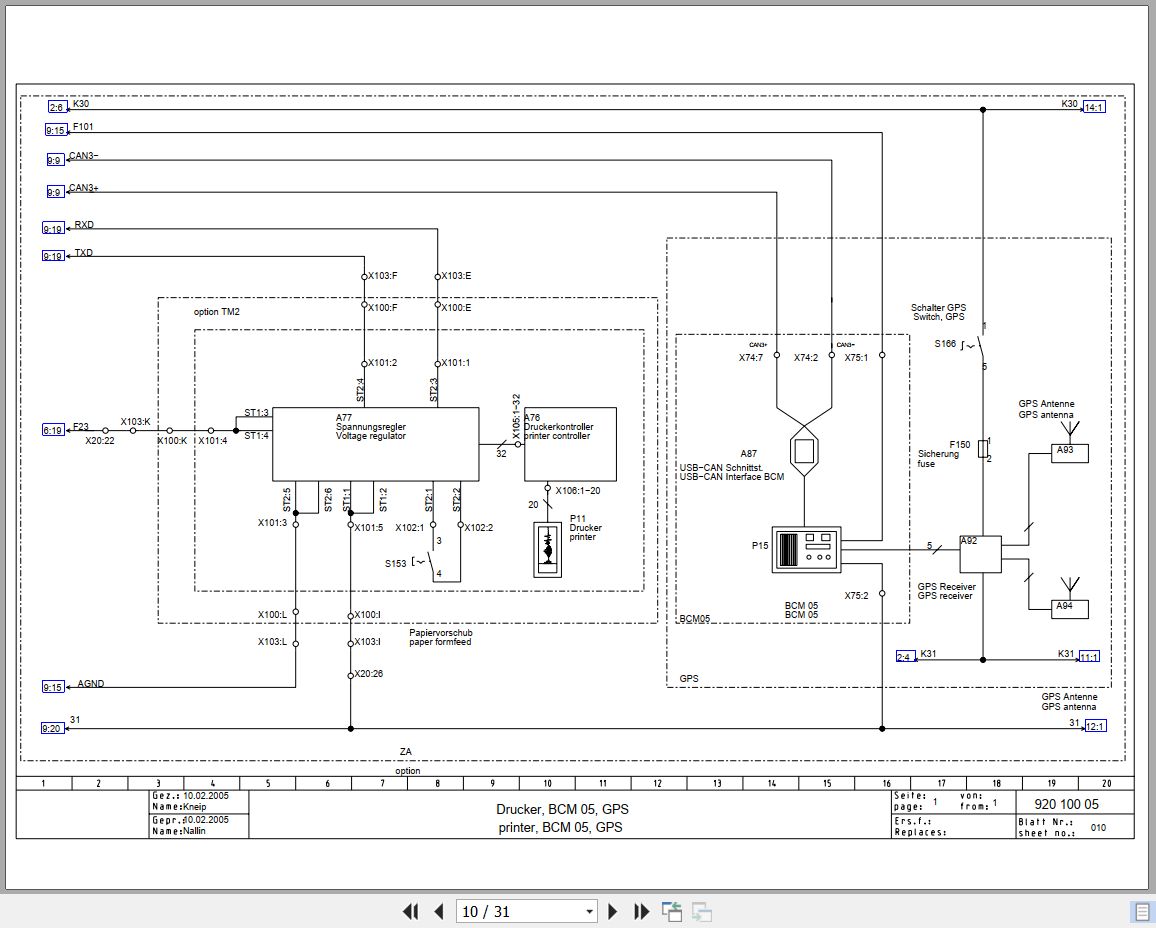Go to the next page

pos(613,912)
